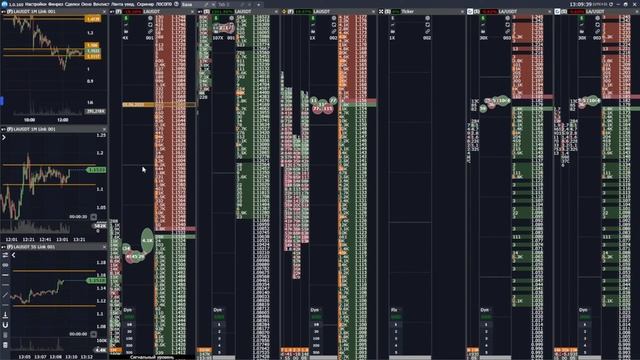Click the bars icon in the 4X 001 order book
The height and width of the screenshot is (360, 640).
[x=125, y=31]
